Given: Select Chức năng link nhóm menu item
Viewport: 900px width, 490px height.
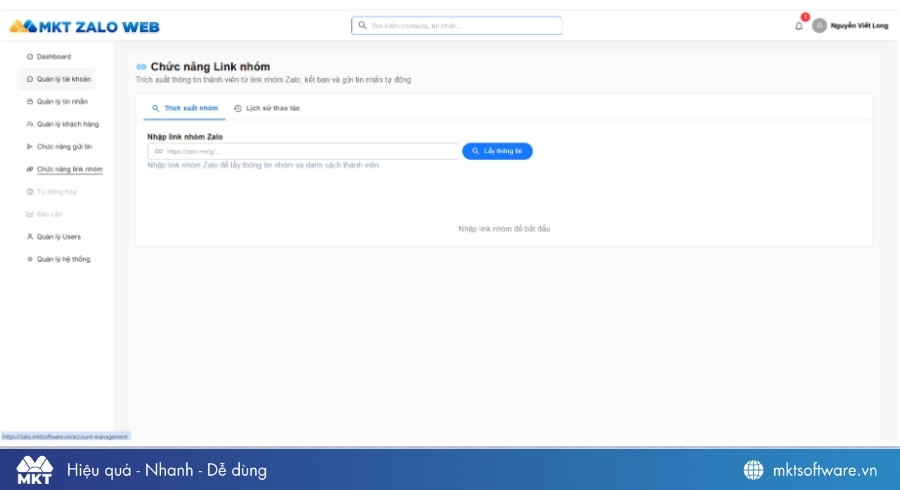Looking at the screenshot, I should tap(69, 169).
